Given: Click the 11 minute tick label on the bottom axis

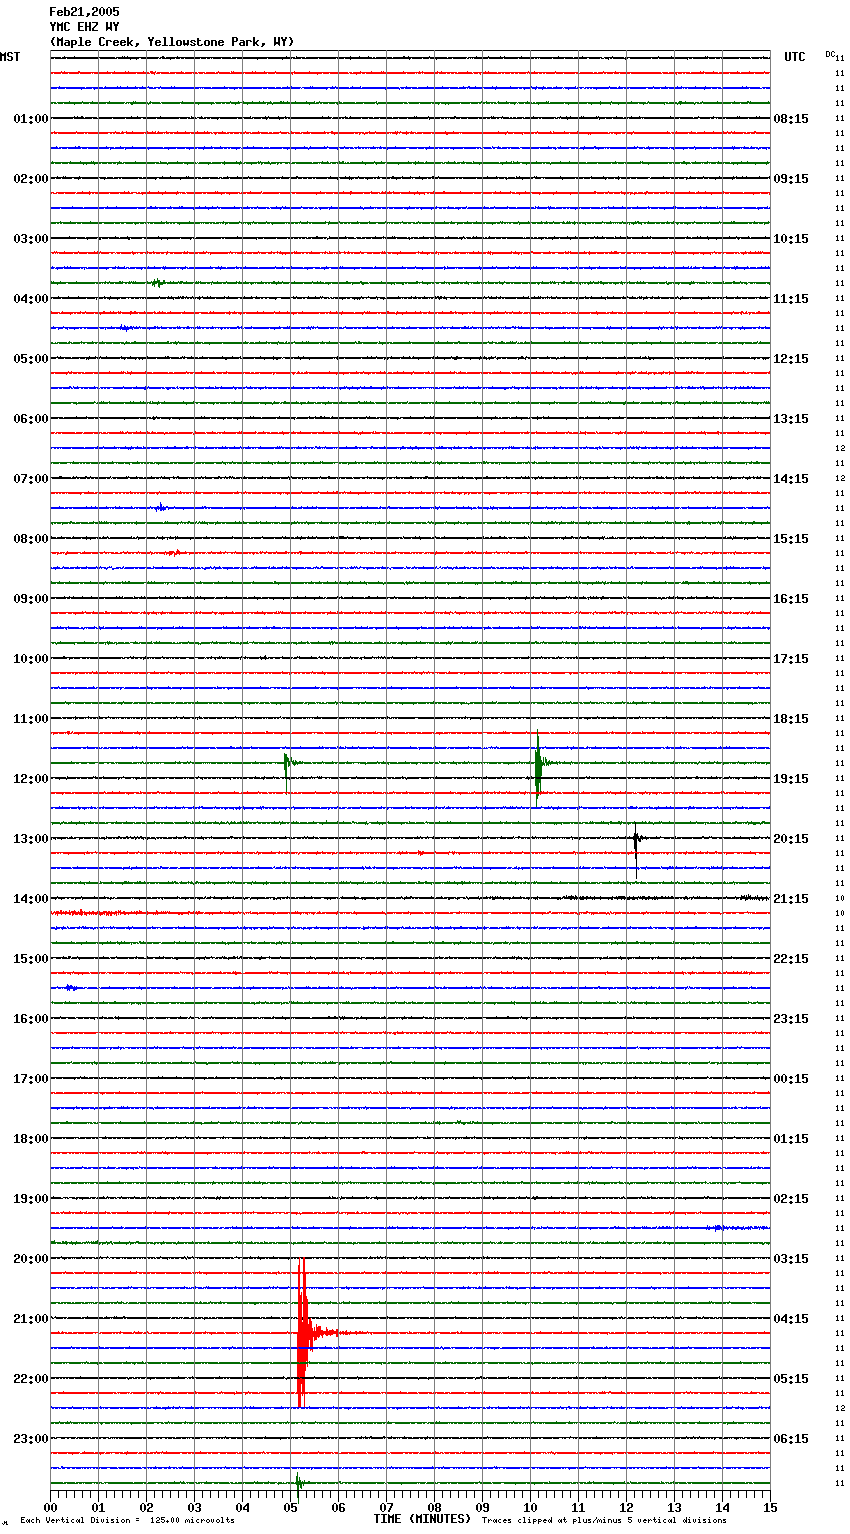Looking at the screenshot, I should [x=578, y=1507].
